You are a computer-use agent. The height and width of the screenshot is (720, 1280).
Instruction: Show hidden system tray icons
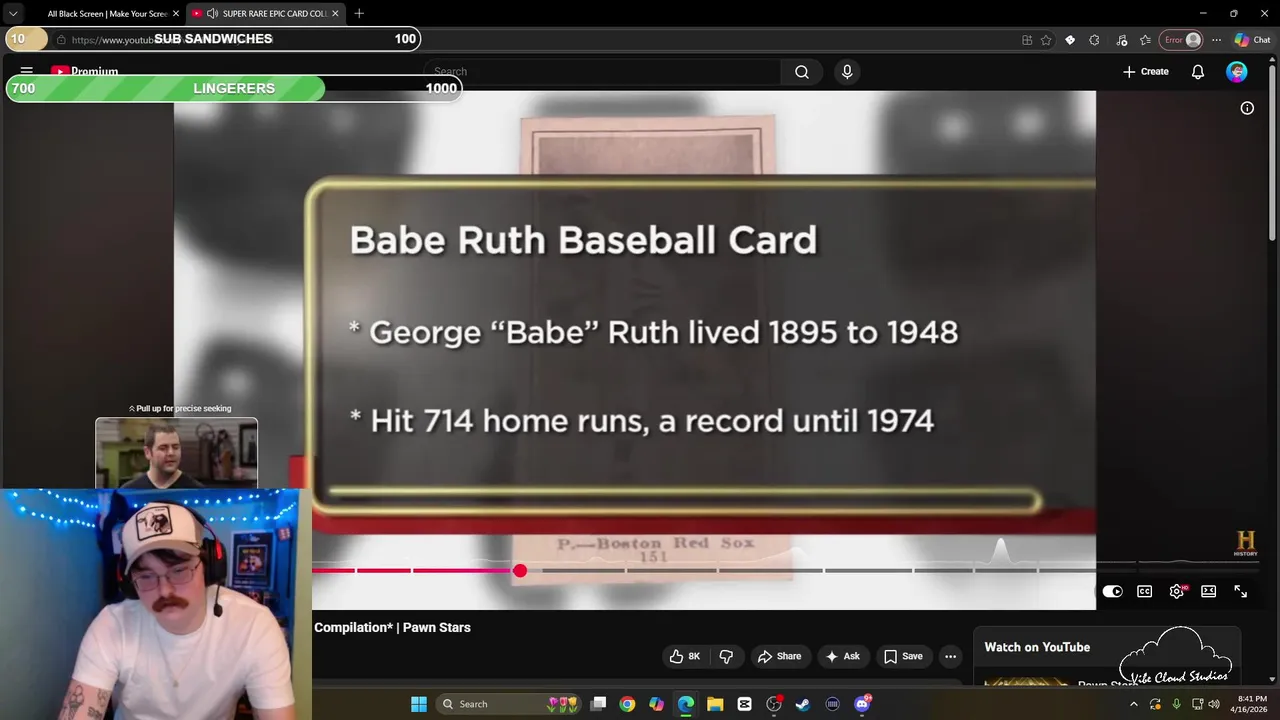[x=1134, y=704]
